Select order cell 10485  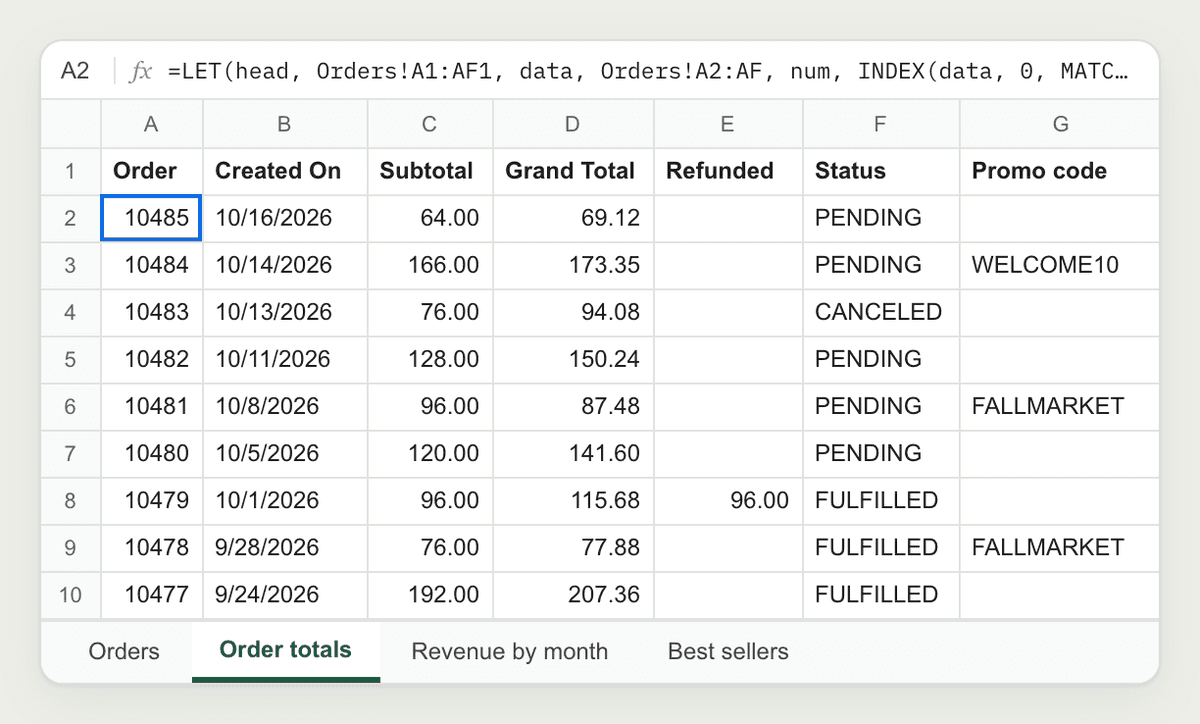coord(152,218)
